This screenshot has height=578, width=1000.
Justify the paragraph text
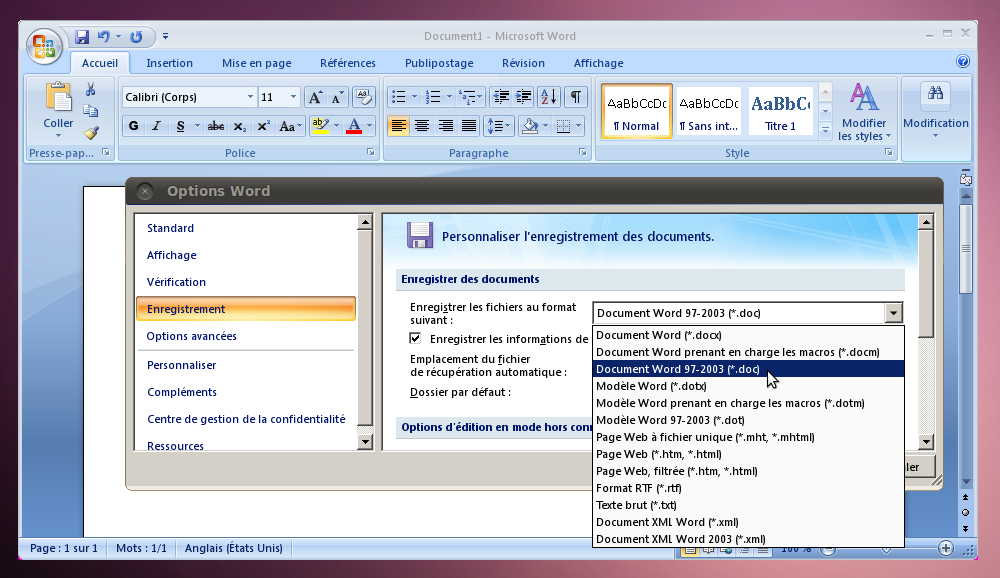(x=469, y=126)
